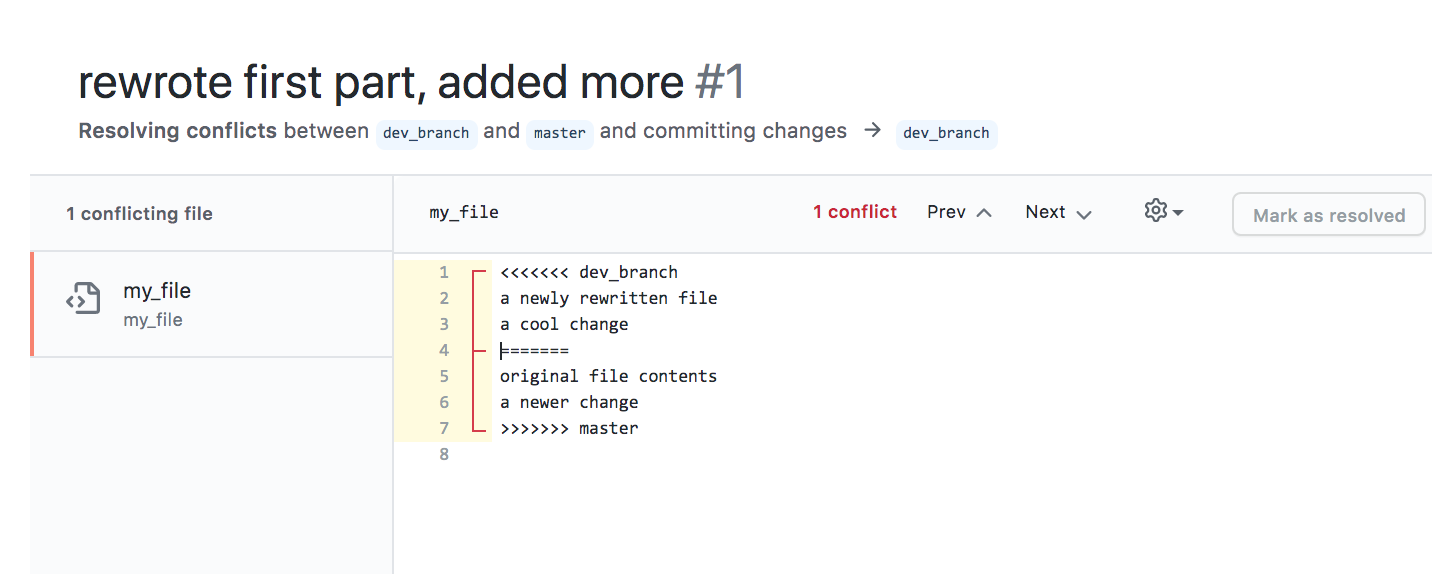
Task: Open the editor settings gear menu
Action: coord(1156,211)
